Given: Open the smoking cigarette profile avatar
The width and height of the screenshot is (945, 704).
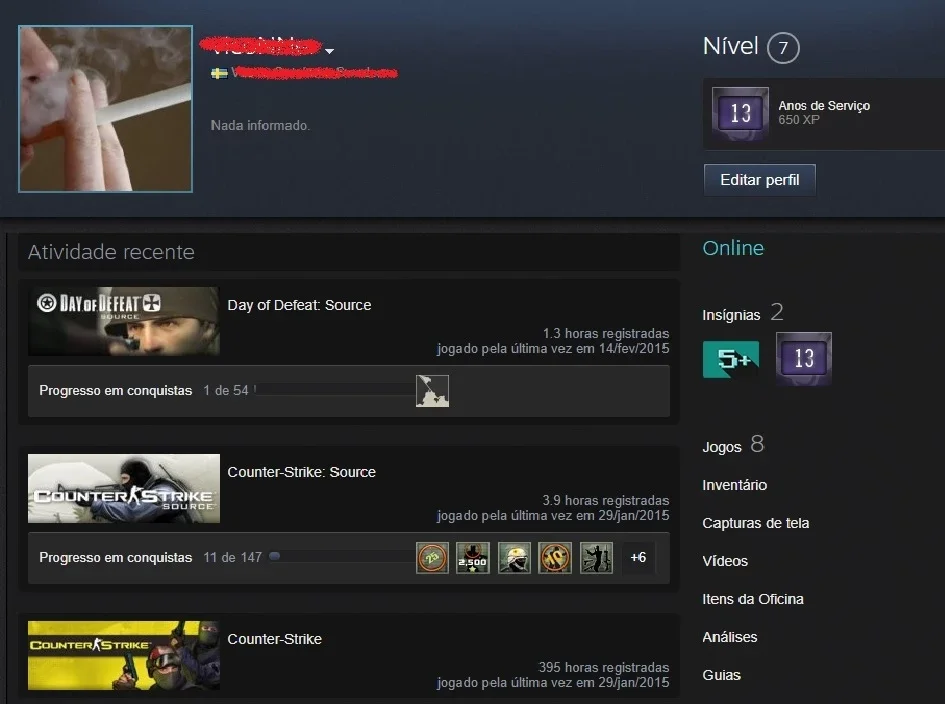Looking at the screenshot, I should tap(105, 109).
